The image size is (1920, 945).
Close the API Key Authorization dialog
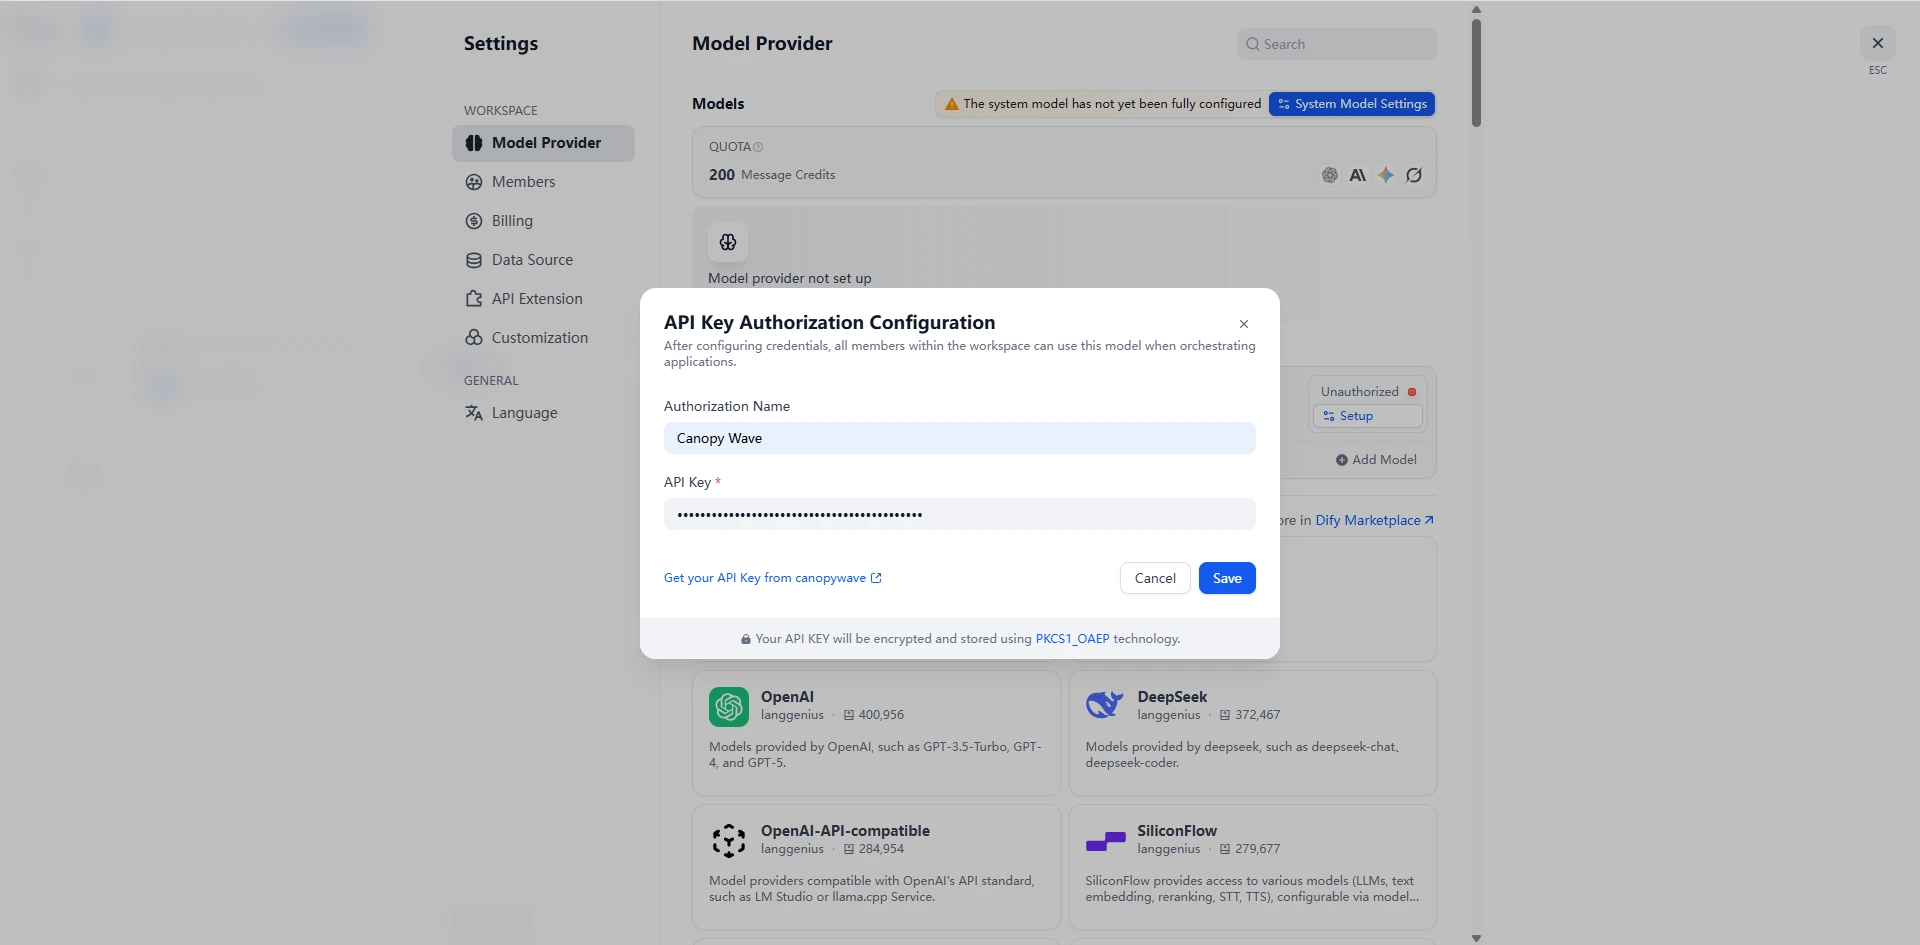point(1243,324)
